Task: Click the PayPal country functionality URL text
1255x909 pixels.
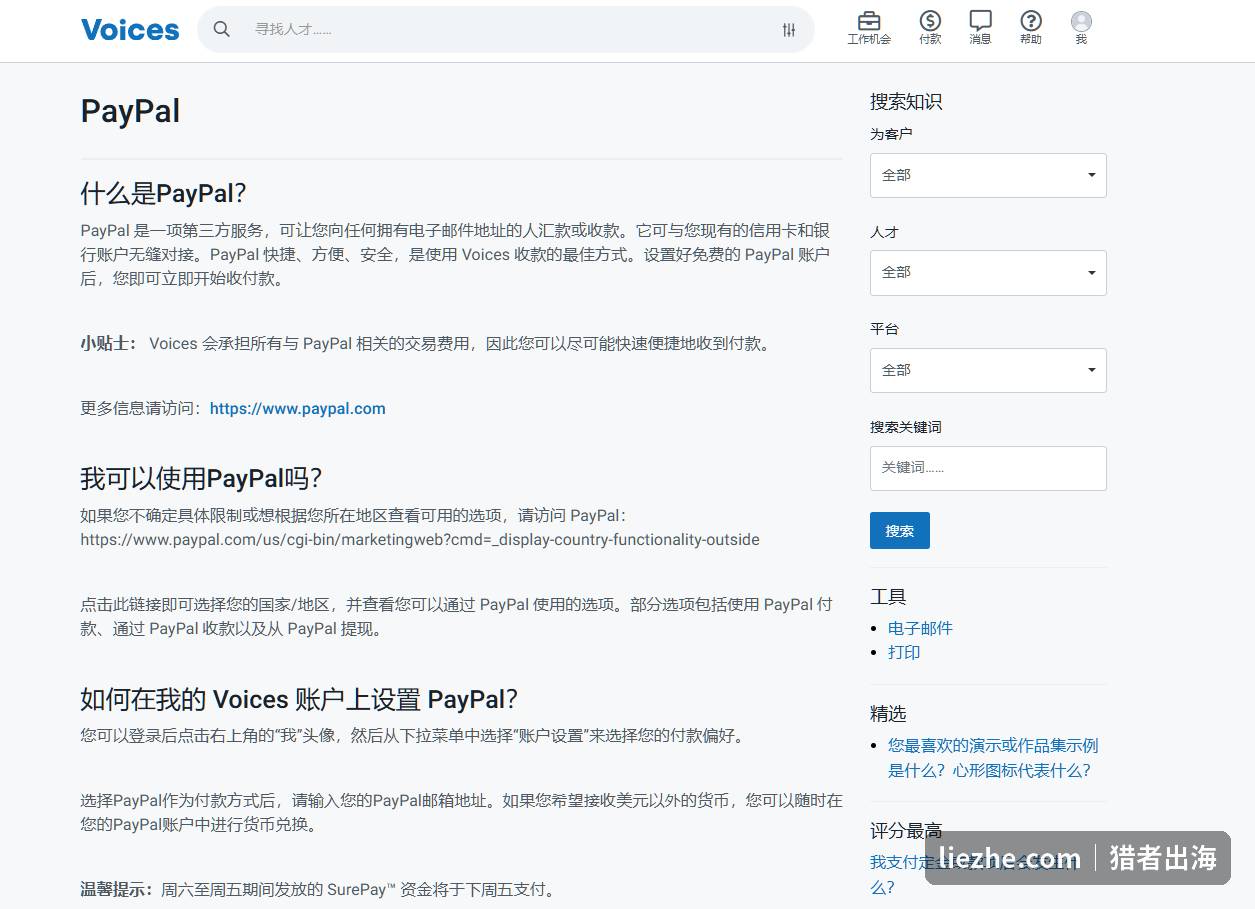Action: tap(420, 540)
